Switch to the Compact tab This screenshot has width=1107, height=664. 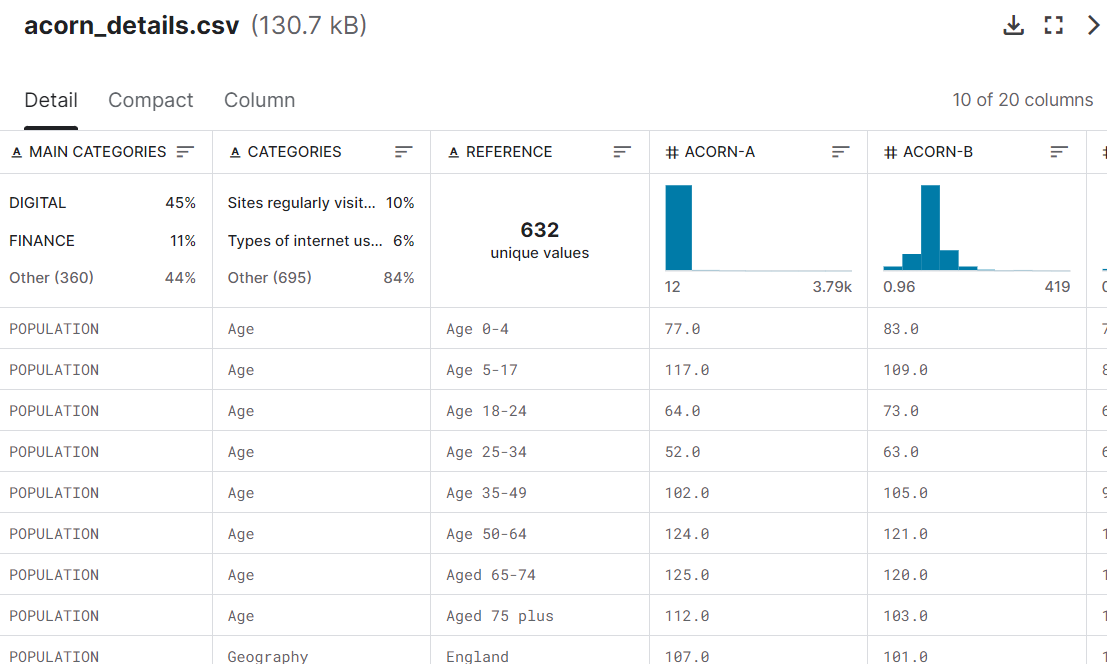pos(151,100)
